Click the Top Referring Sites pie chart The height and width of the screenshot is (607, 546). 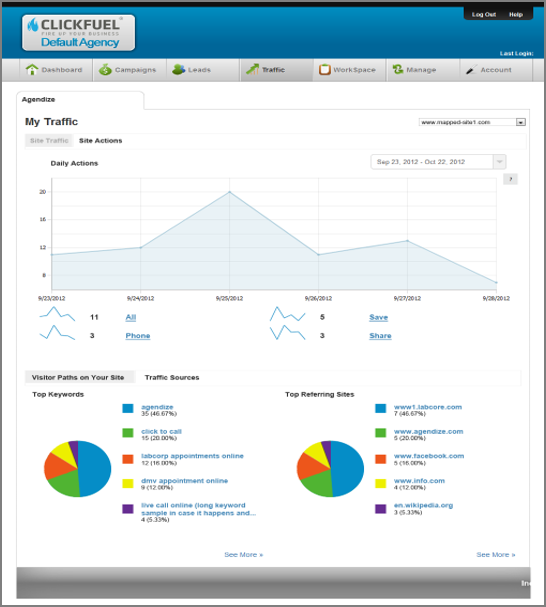coord(330,469)
